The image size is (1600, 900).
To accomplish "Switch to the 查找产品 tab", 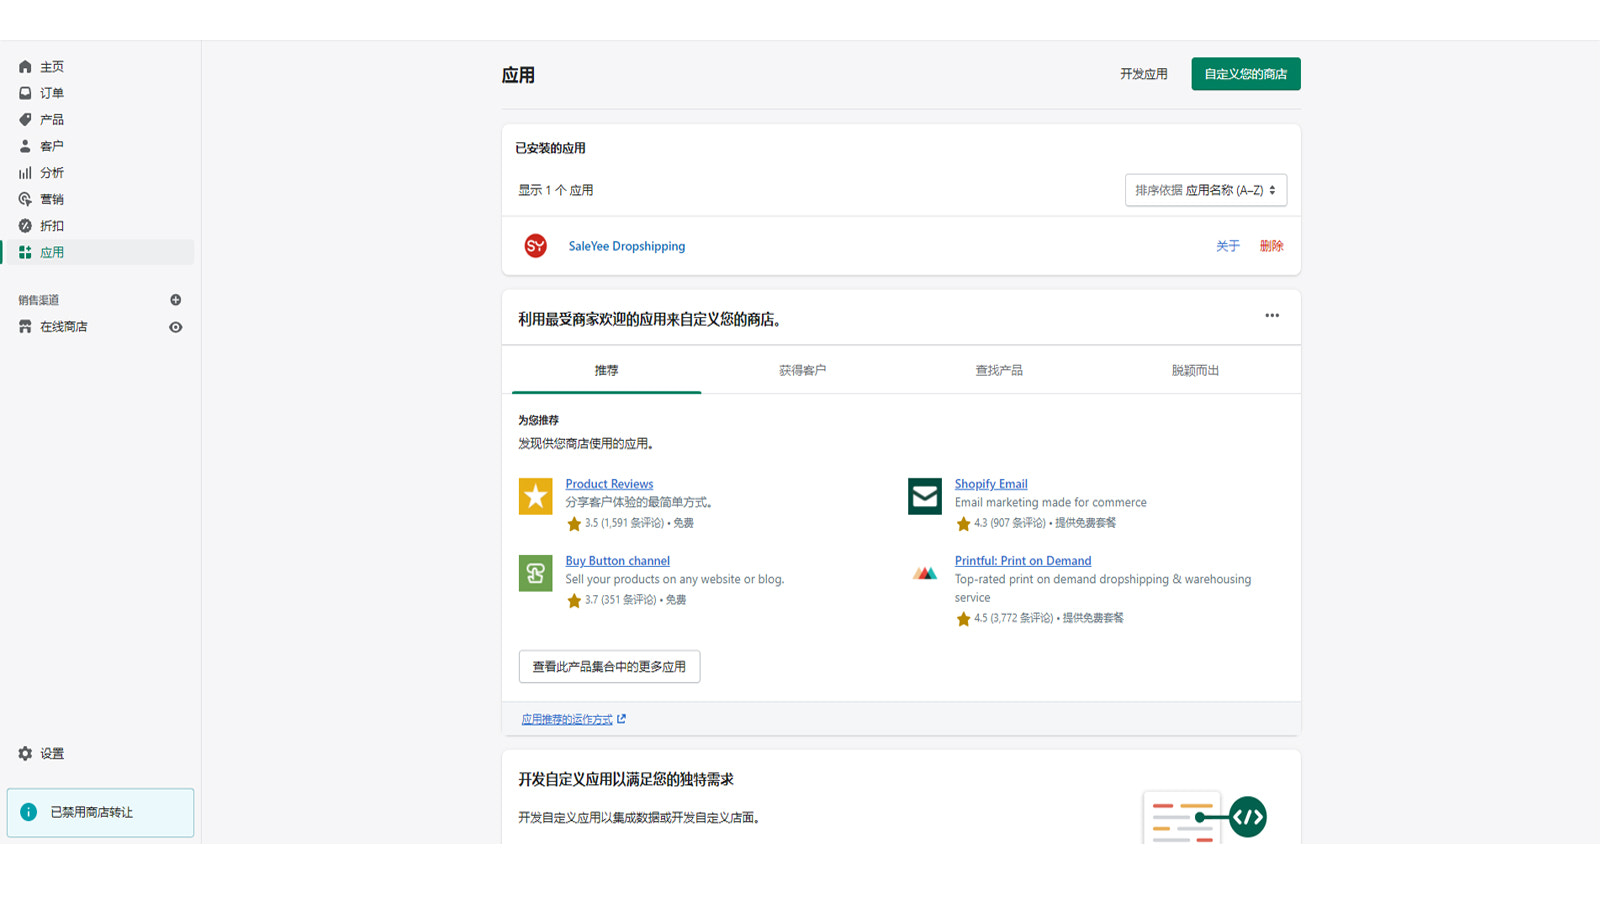I will point(999,370).
